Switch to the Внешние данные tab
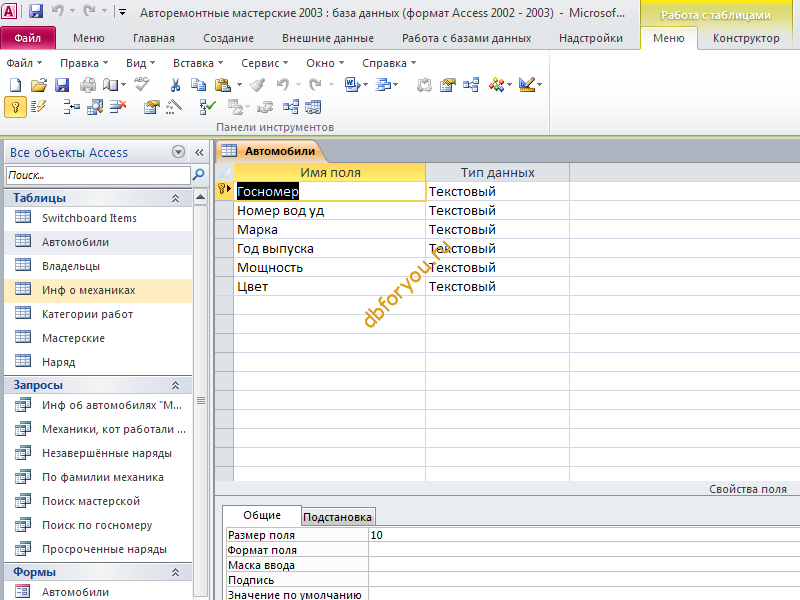This screenshot has height=600, width=800. click(x=328, y=38)
